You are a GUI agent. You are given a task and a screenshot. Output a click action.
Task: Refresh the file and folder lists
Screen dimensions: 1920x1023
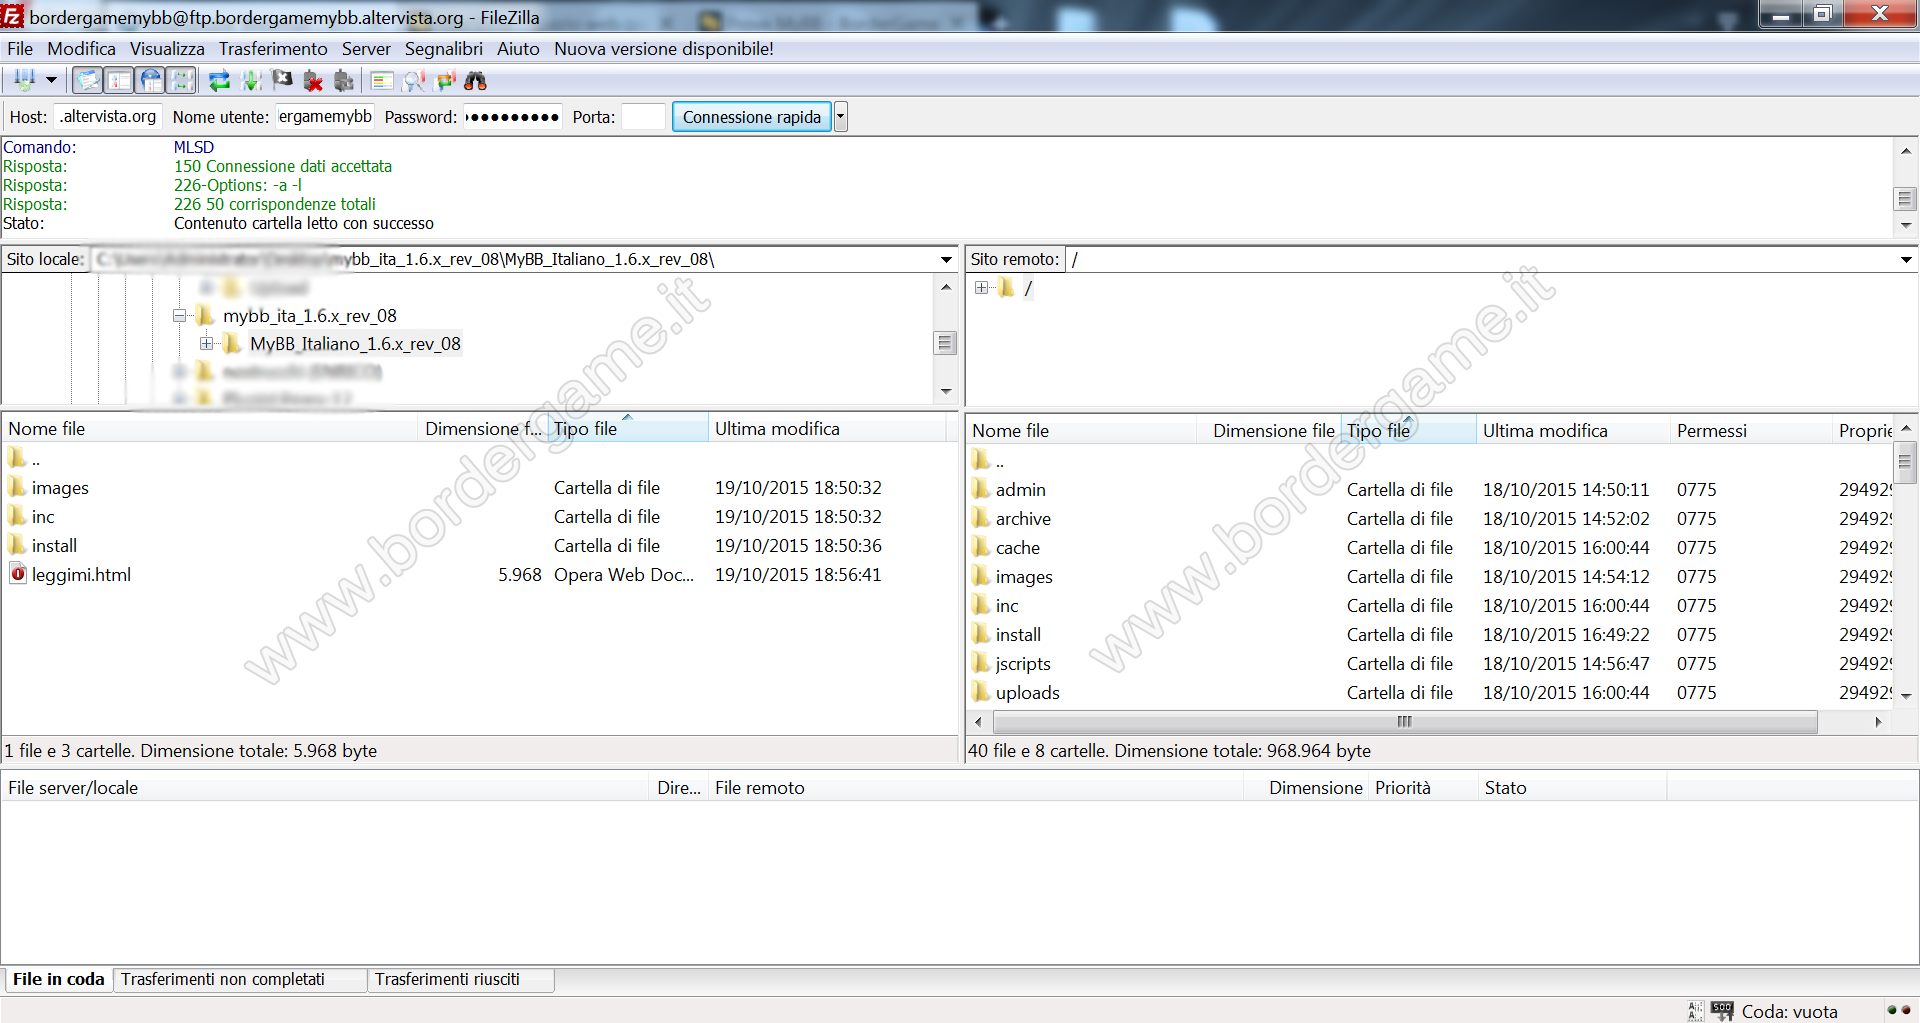tap(219, 80)
